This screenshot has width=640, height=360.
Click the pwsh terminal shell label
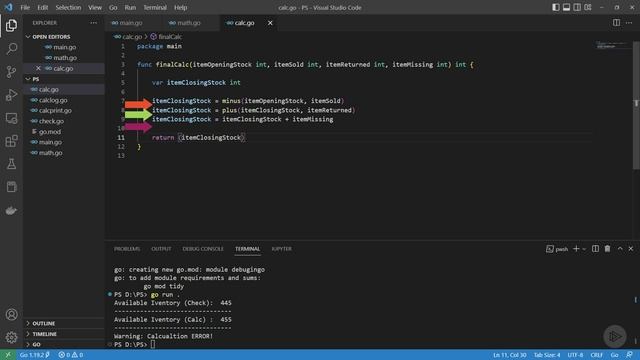click(x=557, y=249)
